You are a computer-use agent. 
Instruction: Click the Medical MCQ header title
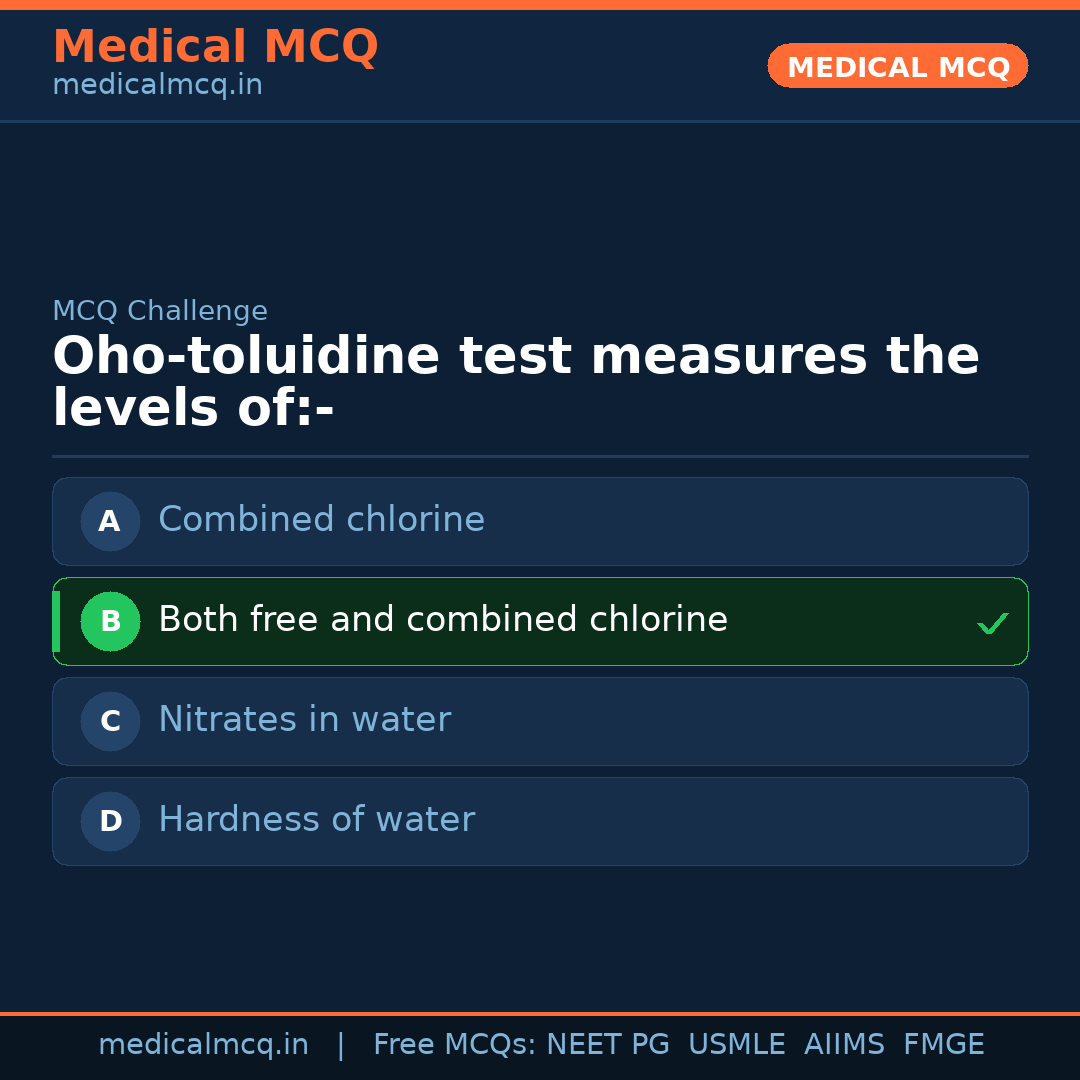(215, 47)
